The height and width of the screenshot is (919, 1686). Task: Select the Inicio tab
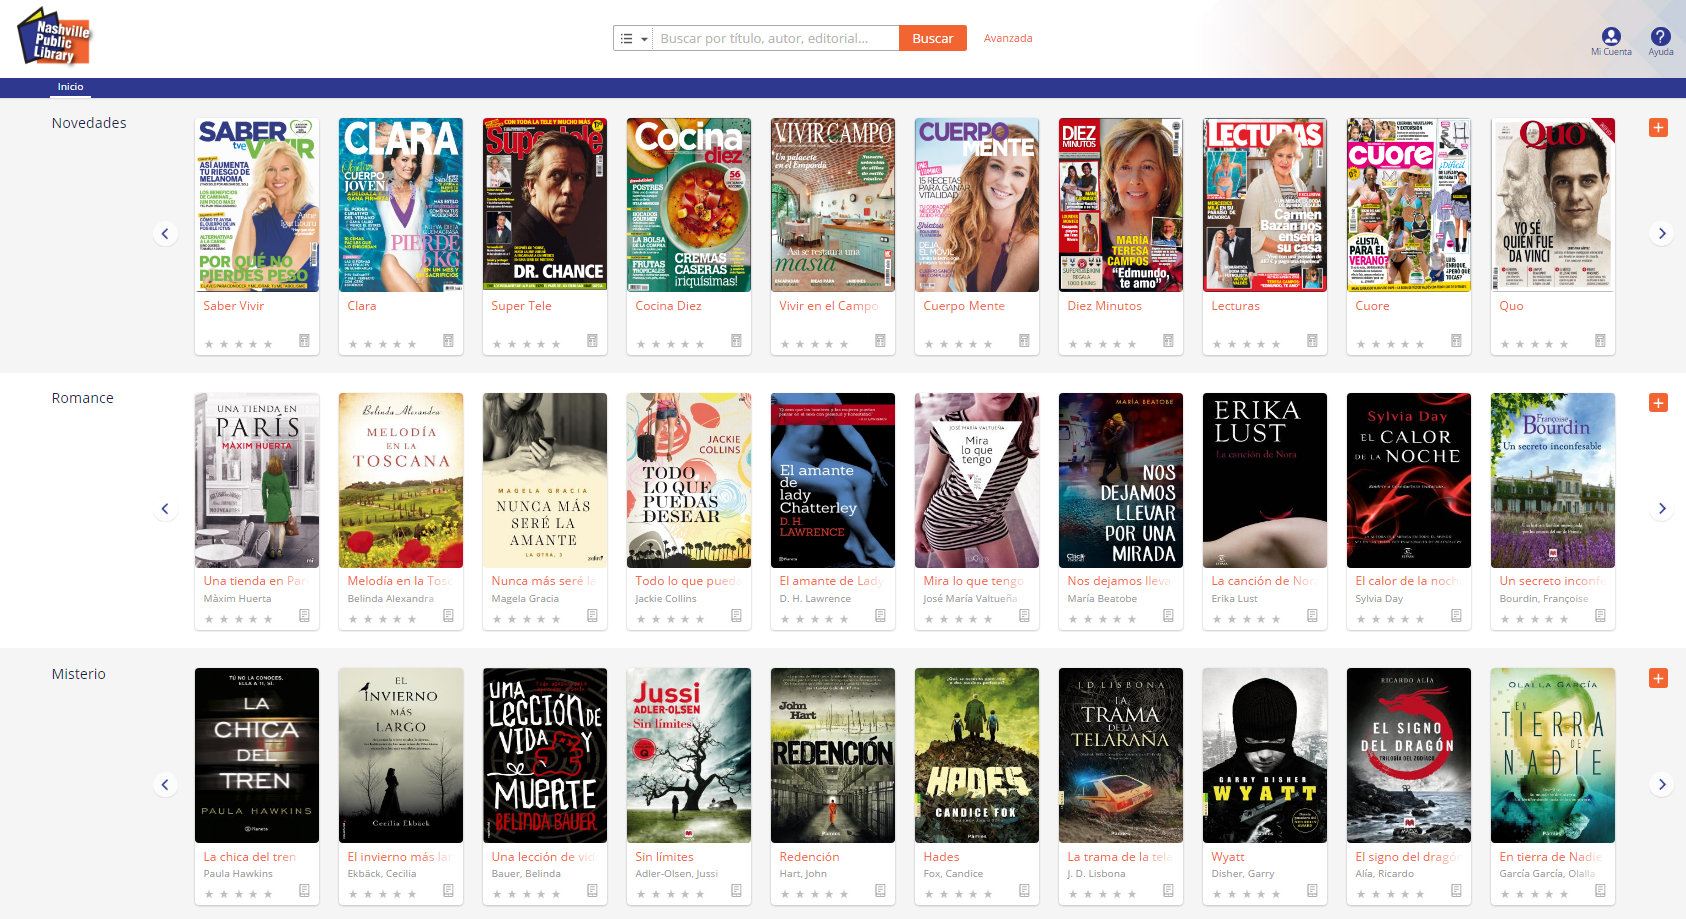pos(70,87)
